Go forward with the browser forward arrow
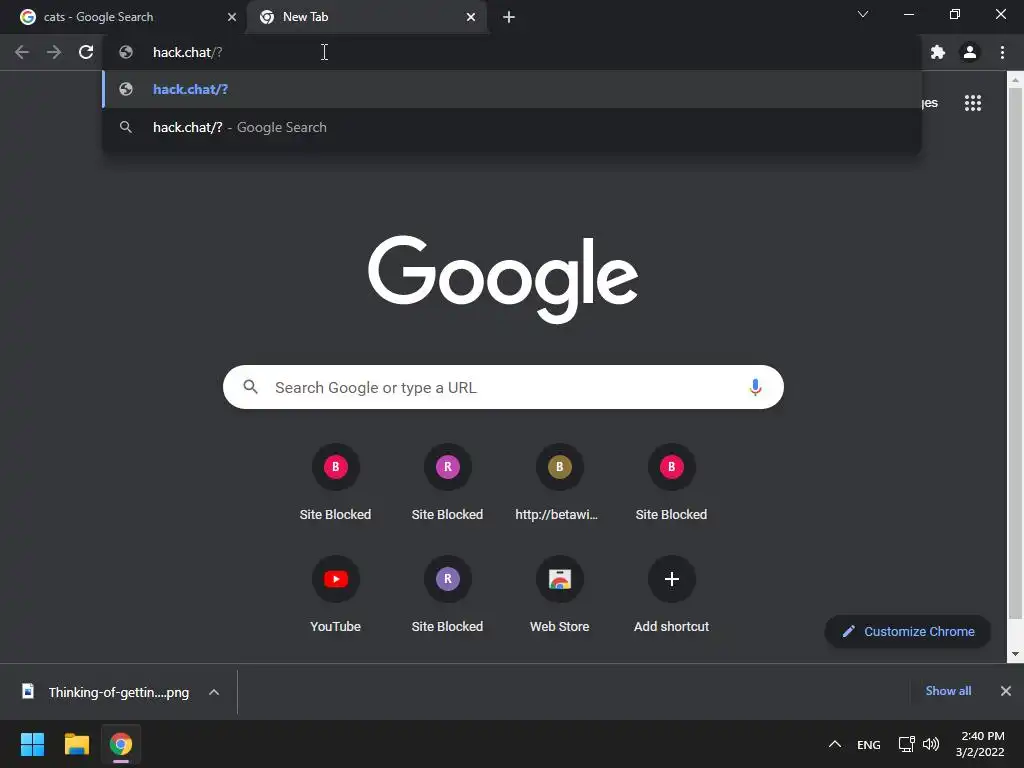 (54, 52)
